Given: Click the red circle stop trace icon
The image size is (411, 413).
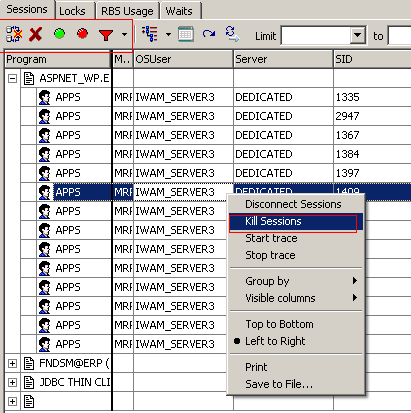Looking at the screenshot, I should 82,34.
